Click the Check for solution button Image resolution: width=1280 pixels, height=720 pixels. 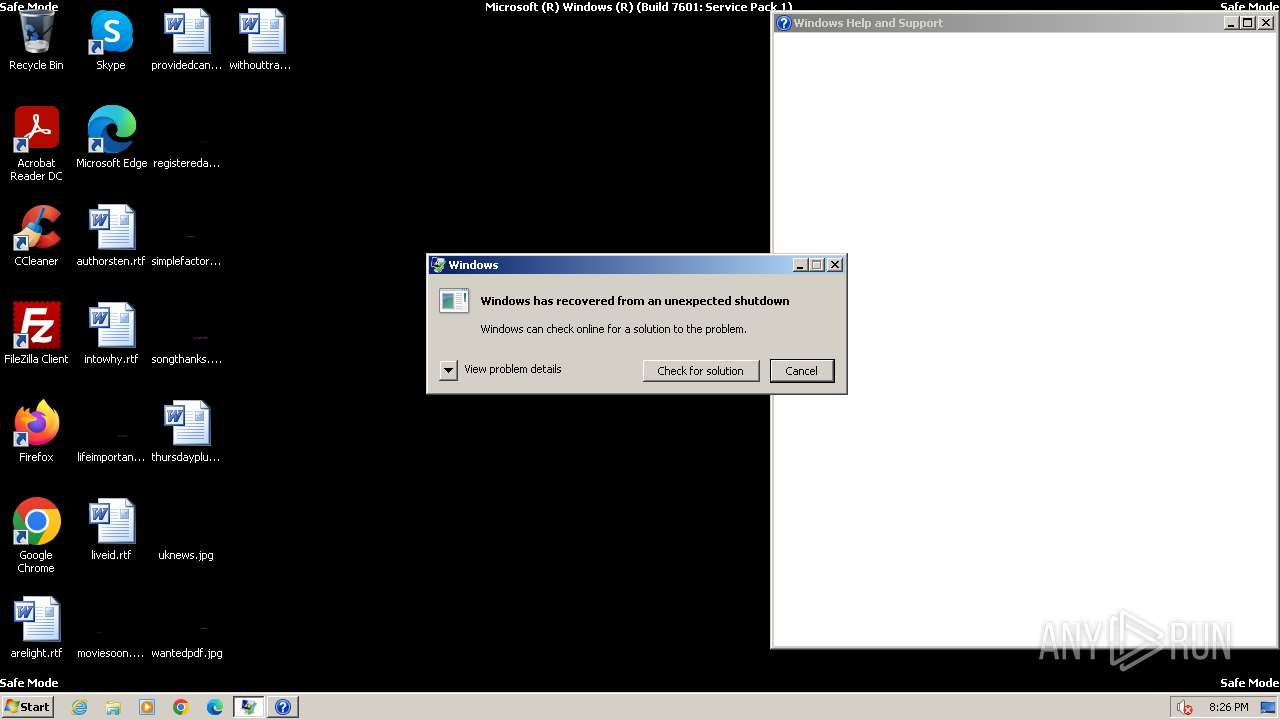(x=701, y=371)
